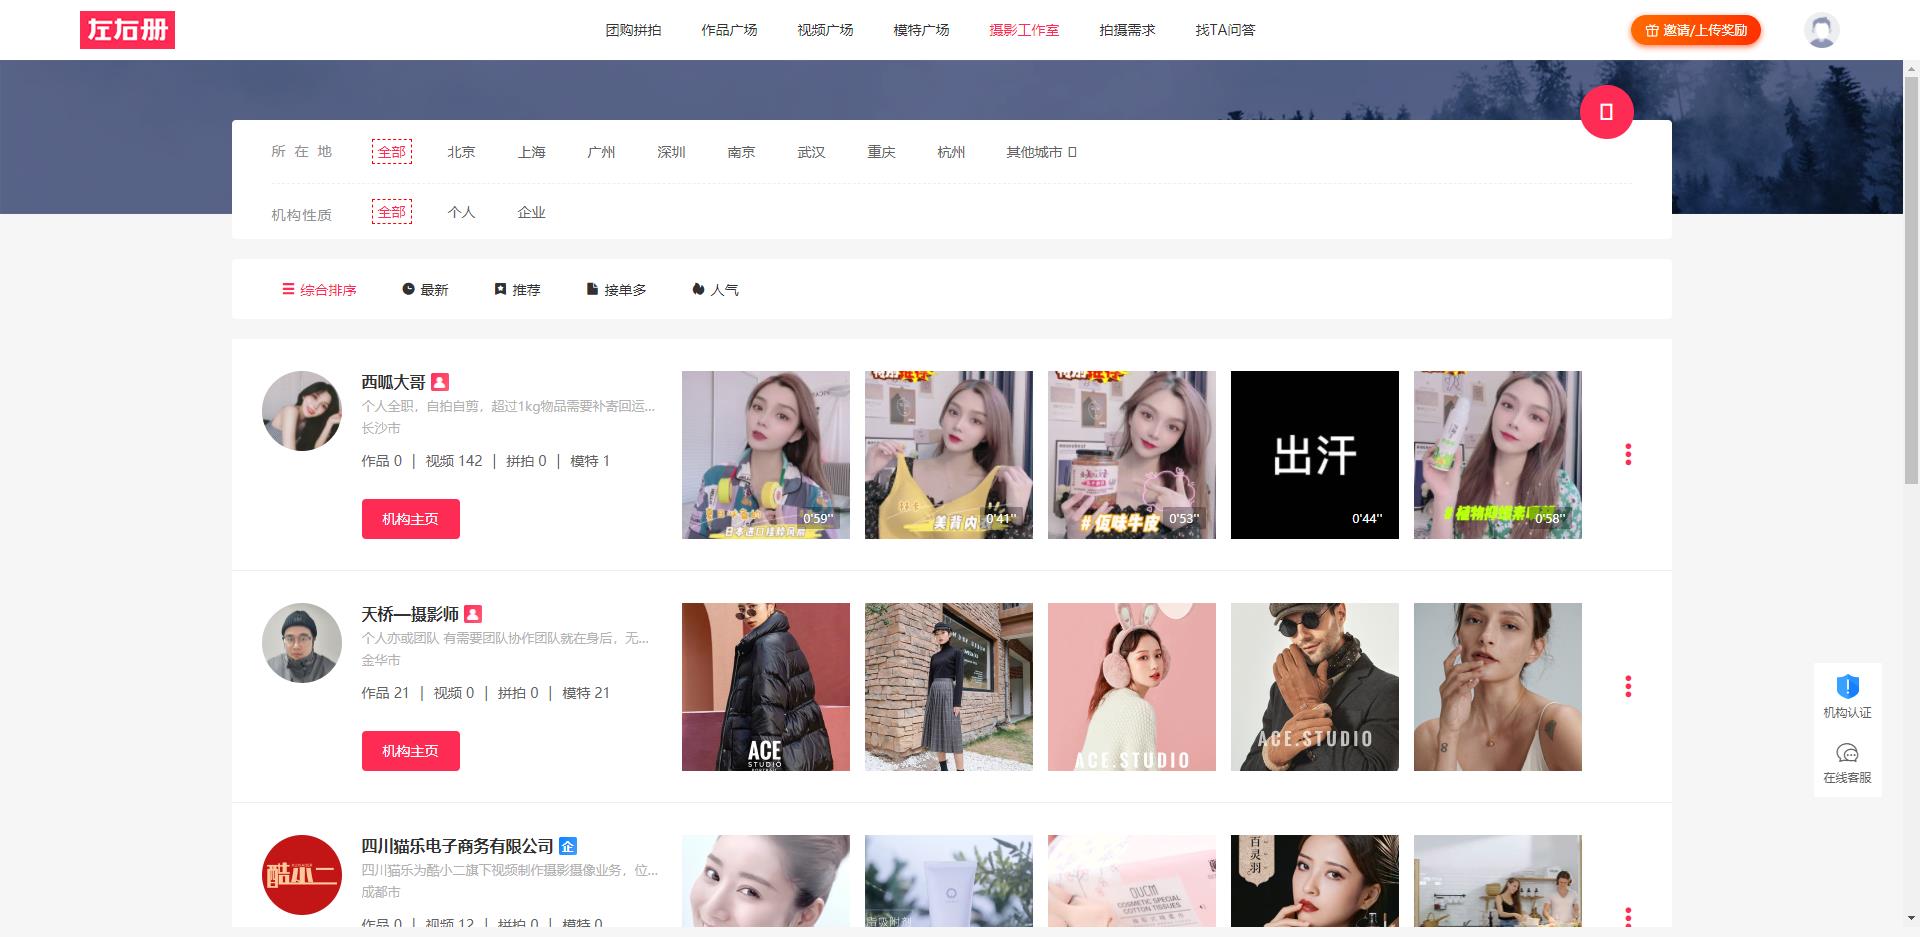Open 天桥—摄影师 studio name link

[x=410, y=614]
